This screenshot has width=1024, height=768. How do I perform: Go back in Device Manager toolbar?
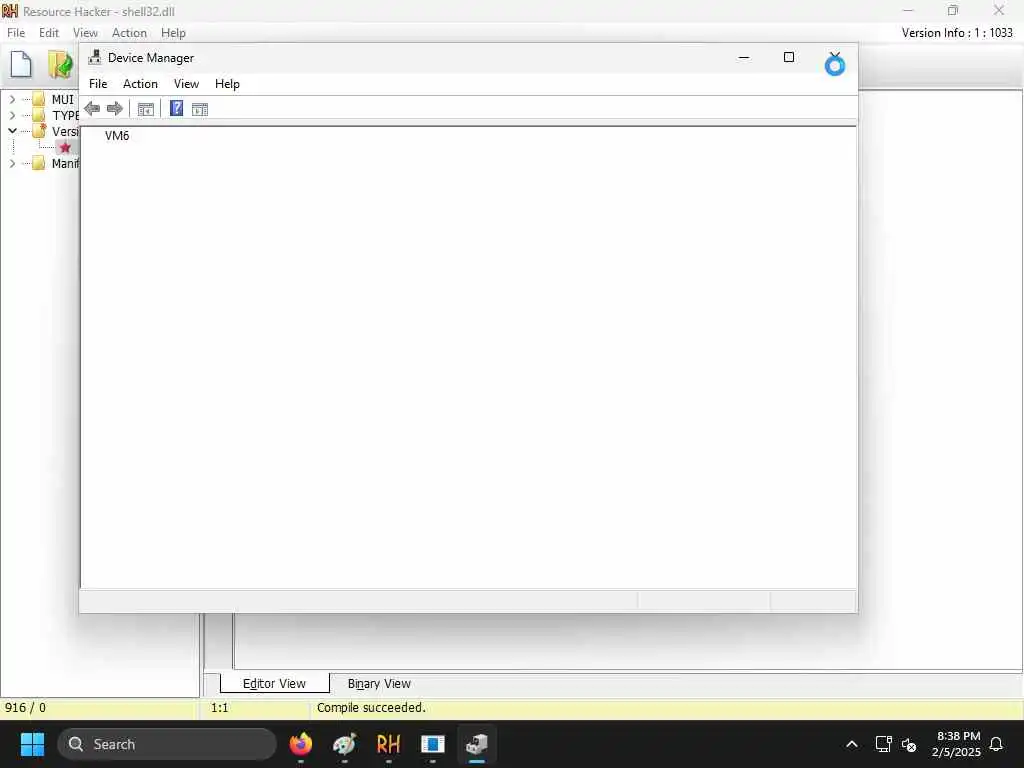click(x=92, y=108)
